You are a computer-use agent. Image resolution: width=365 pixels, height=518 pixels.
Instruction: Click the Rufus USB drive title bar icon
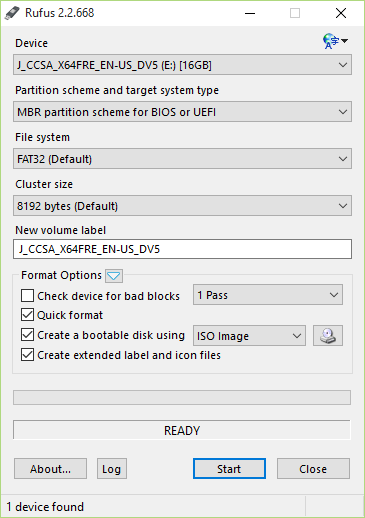click(x=12, y=13)
